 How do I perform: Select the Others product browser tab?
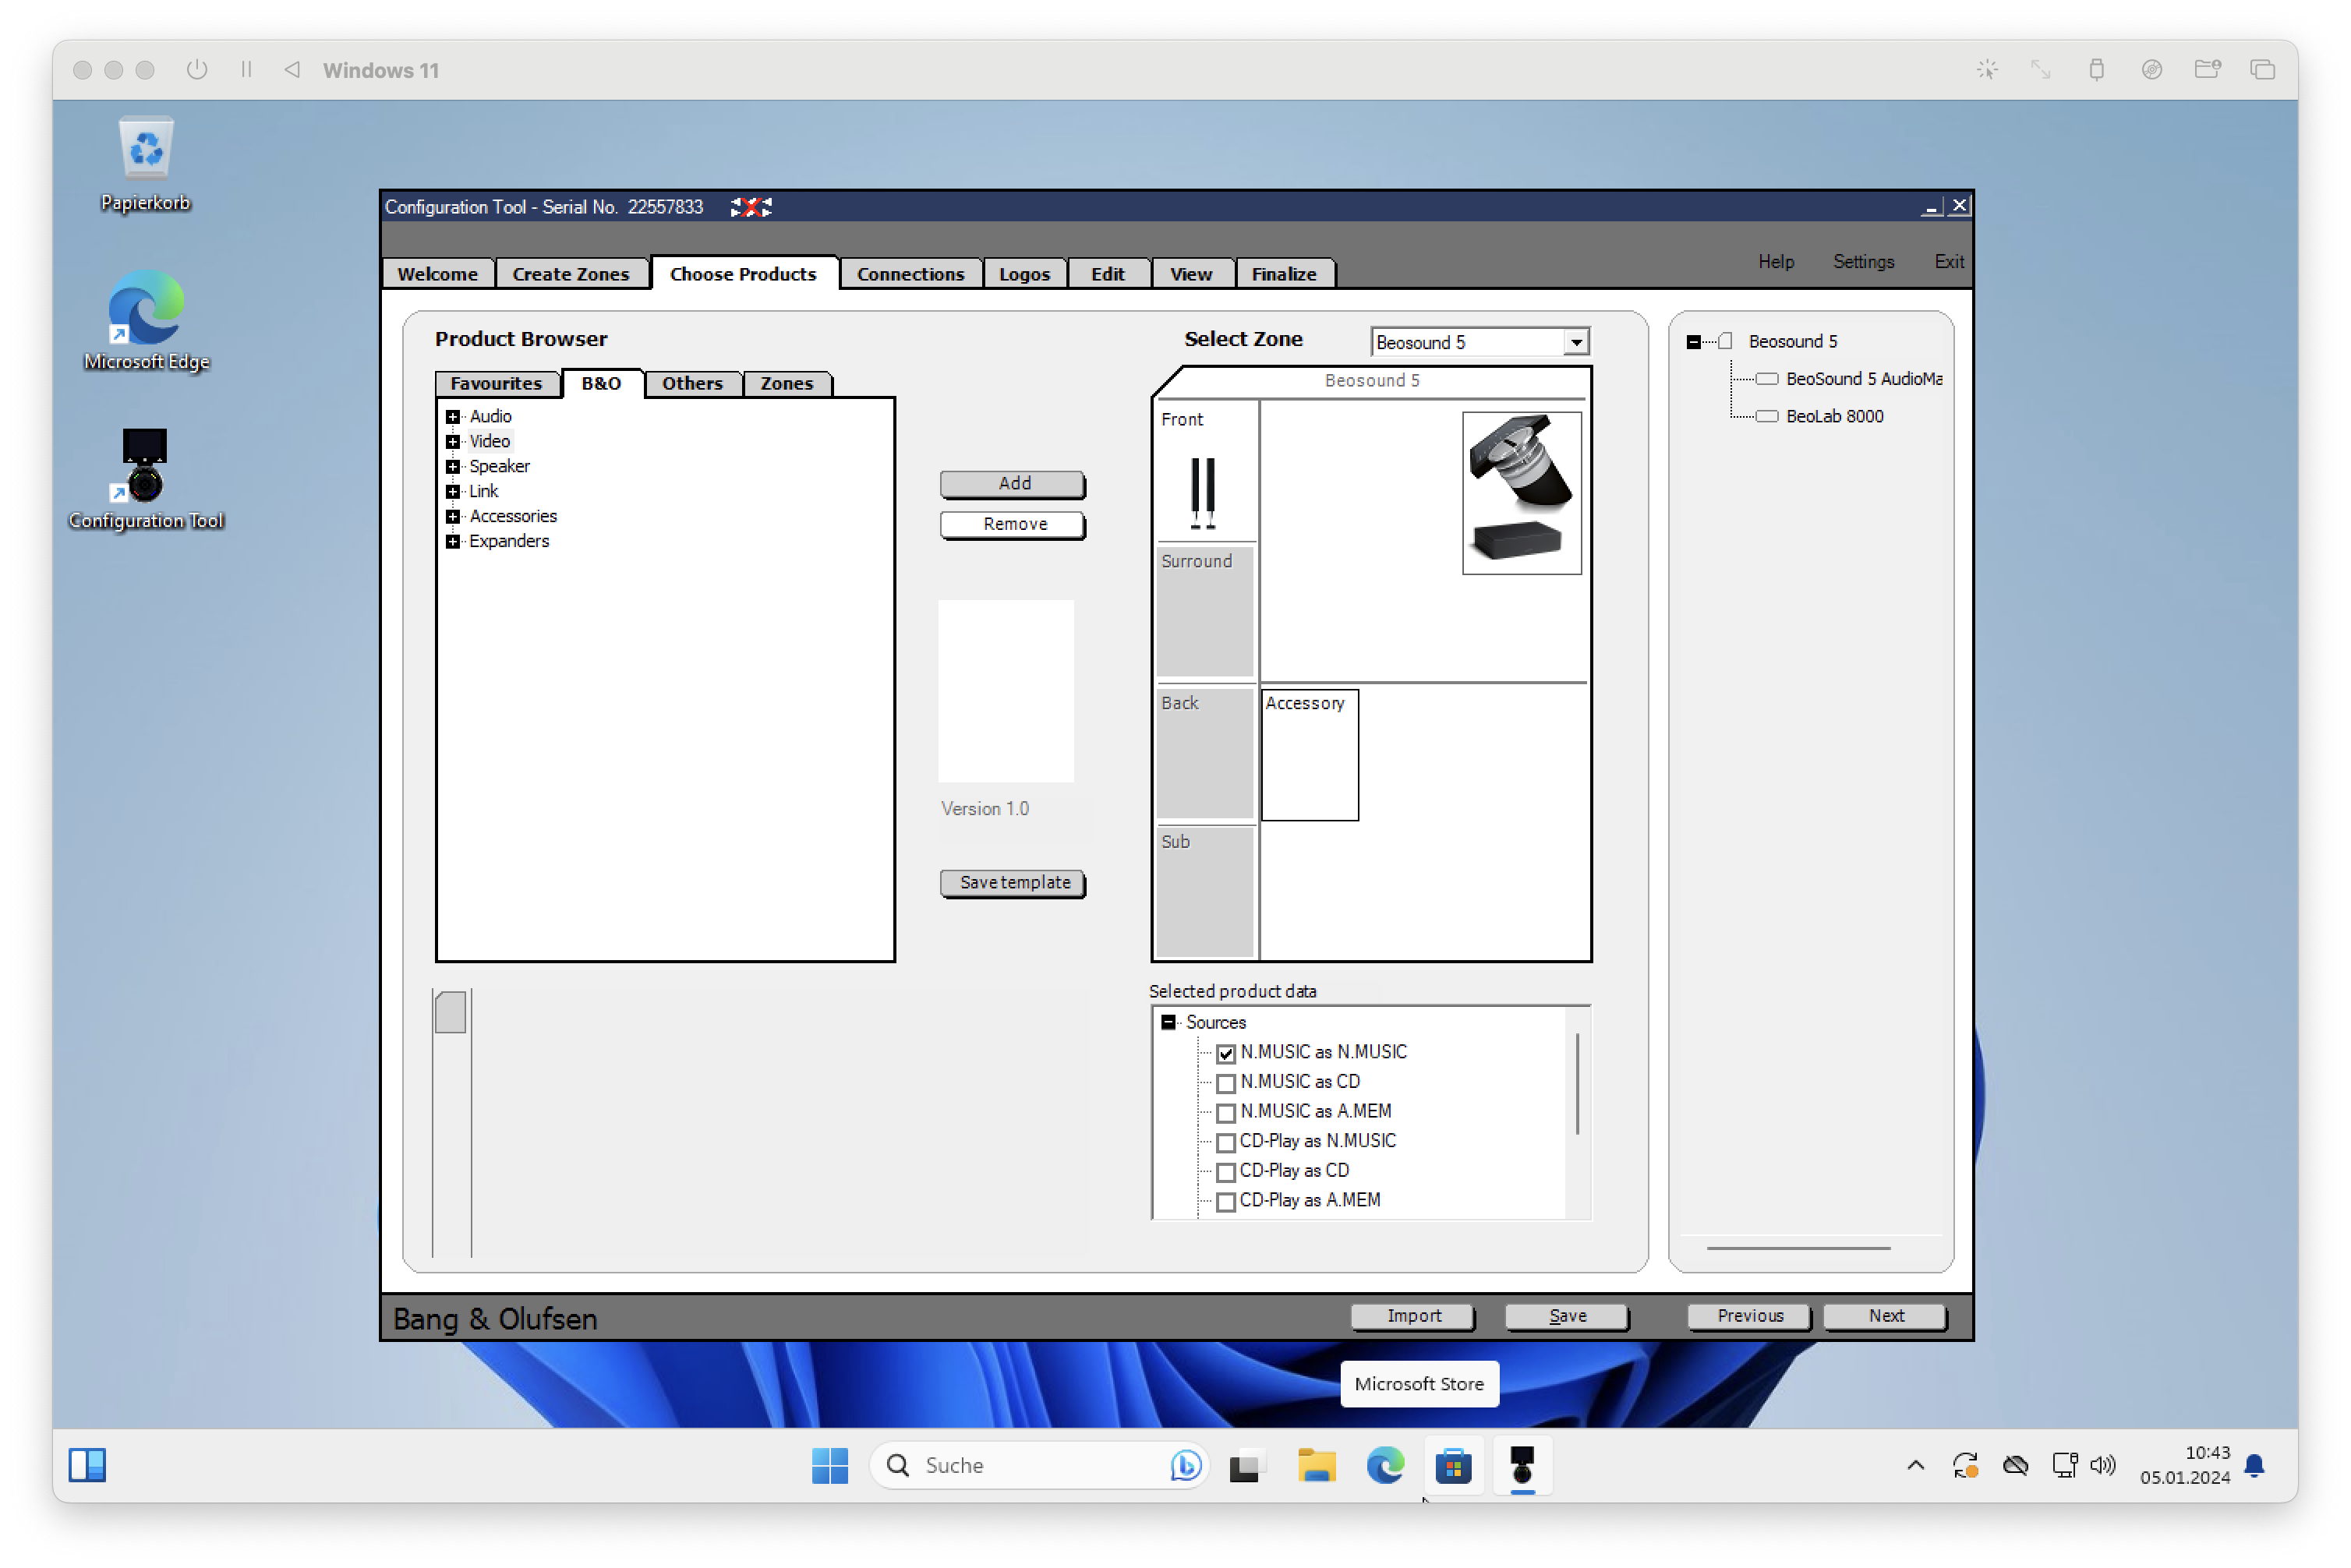[x=692, y=383]
